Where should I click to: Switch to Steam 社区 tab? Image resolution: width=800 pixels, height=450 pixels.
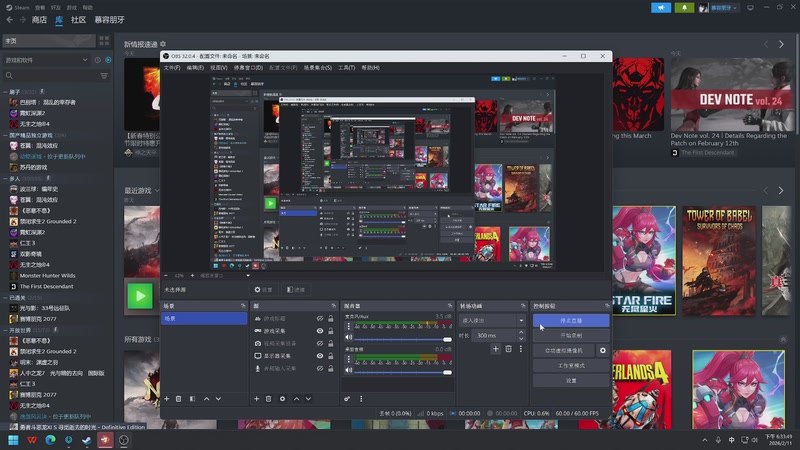[x=79, y=20]
